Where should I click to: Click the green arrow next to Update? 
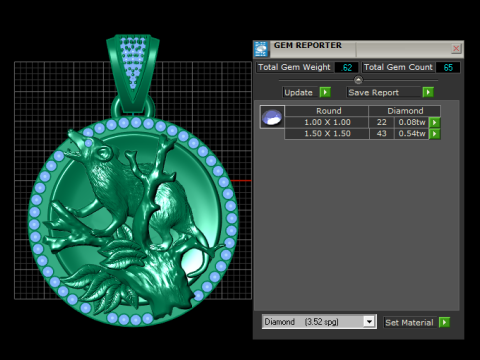(325, 92)
